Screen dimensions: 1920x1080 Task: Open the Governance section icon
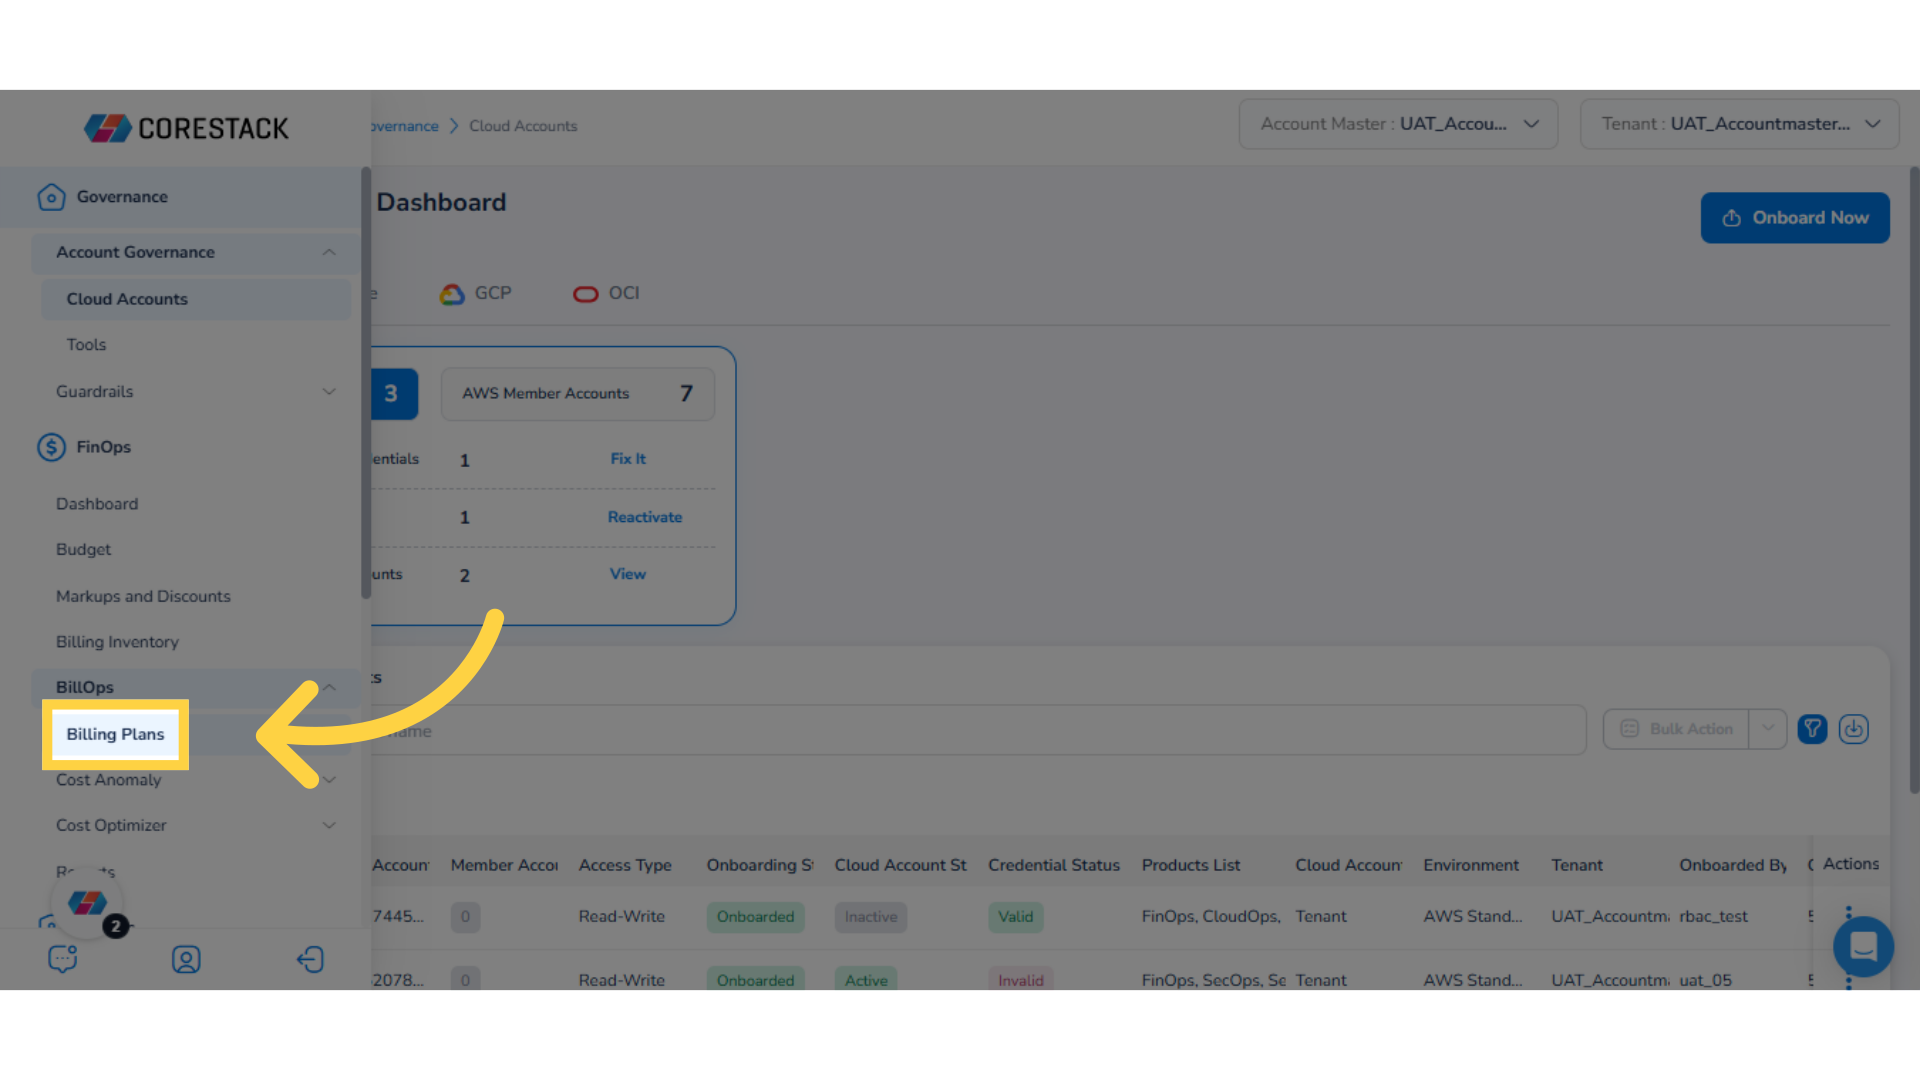click(x=51, y=197)
